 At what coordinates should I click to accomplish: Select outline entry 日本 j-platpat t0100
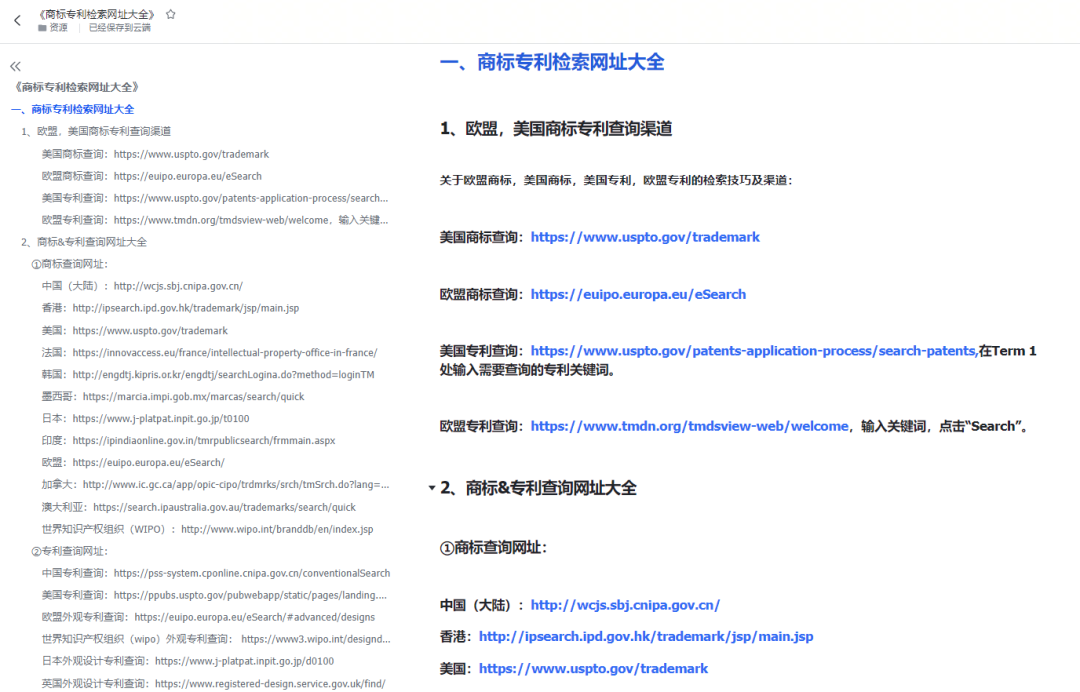[x=145, y=419]
